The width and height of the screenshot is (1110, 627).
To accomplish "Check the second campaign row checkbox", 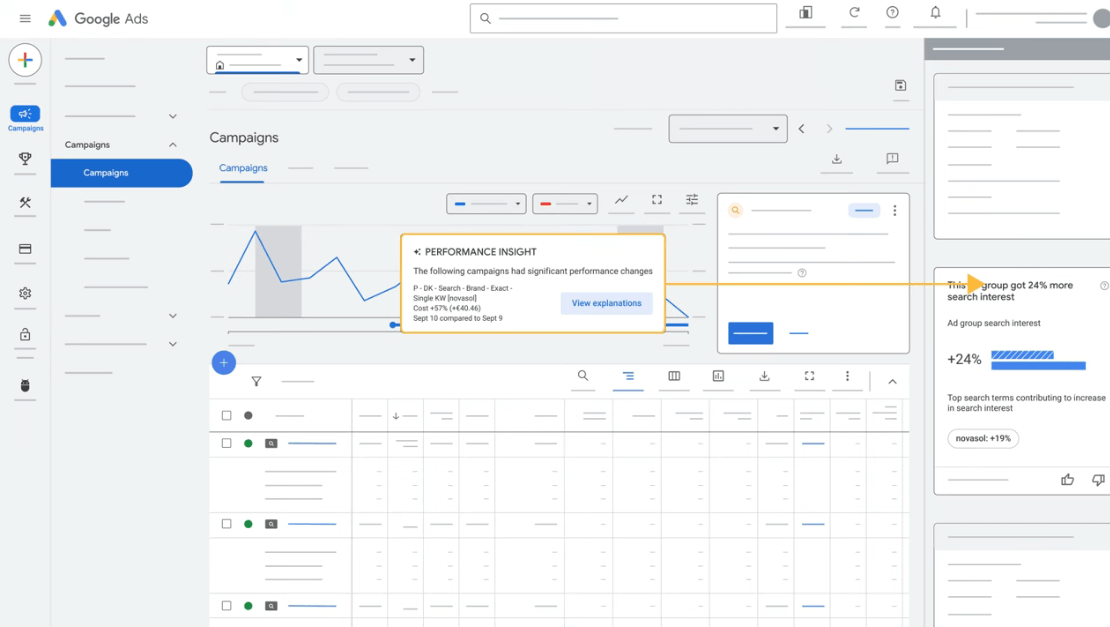I will 226,524.
